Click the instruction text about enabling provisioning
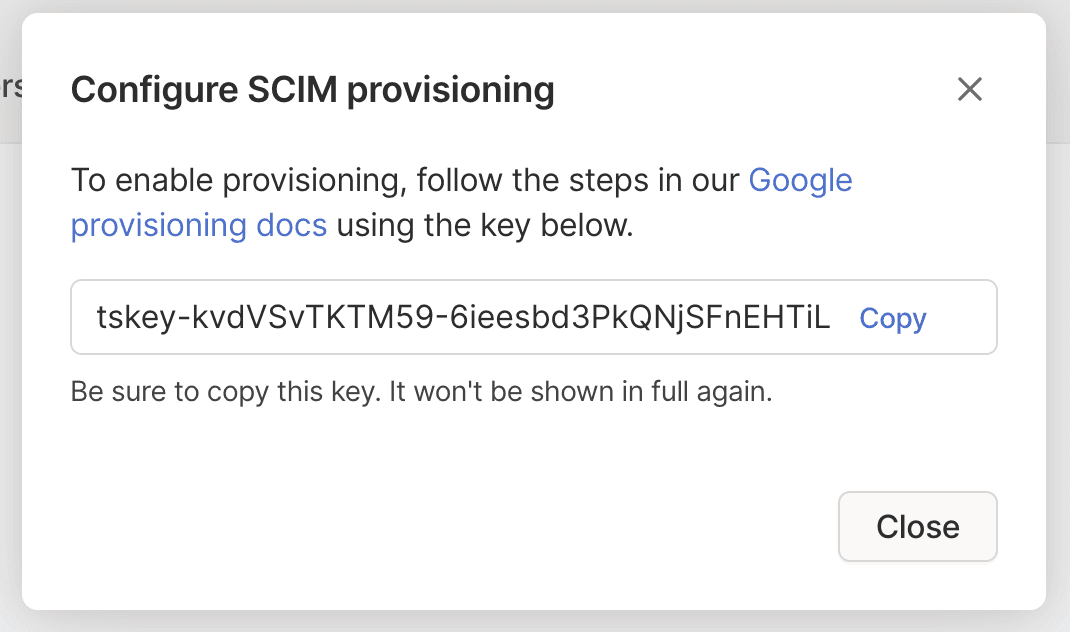 [400, 180]
